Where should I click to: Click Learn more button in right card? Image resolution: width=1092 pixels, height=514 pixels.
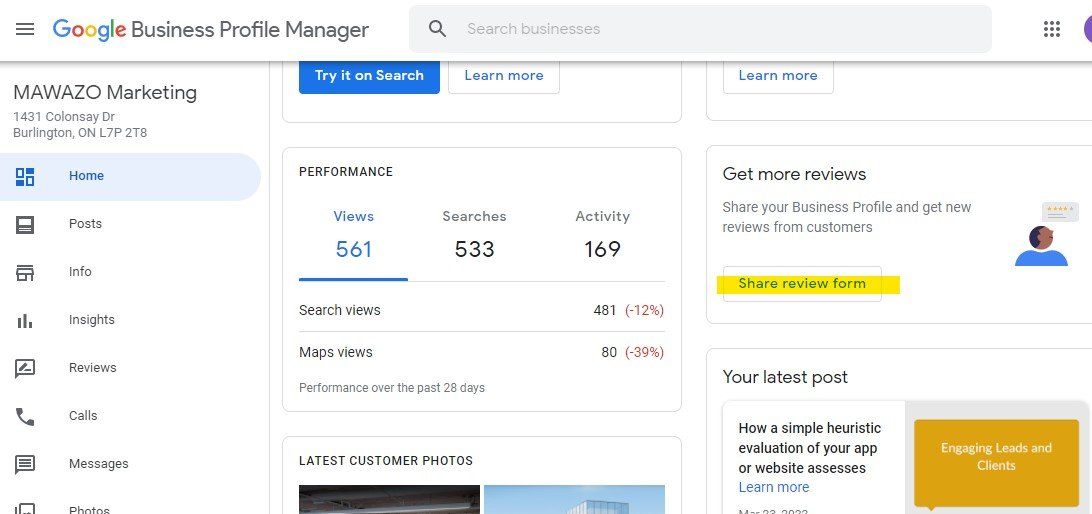coord(778,76)
